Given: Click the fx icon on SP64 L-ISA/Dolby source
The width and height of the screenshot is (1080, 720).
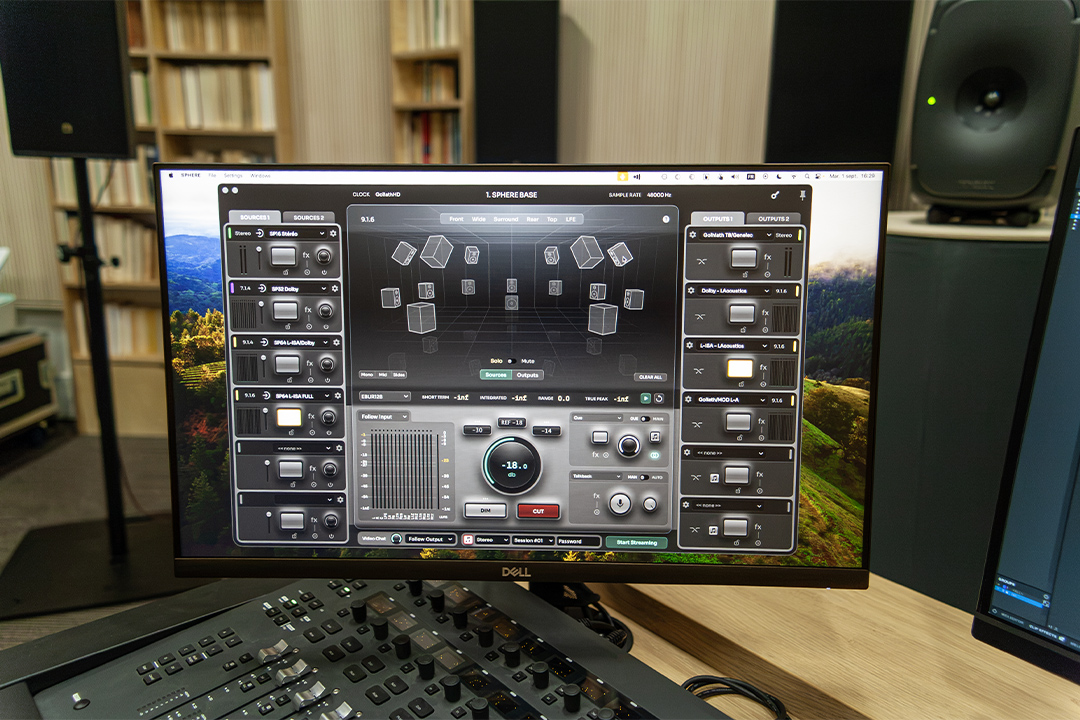Looking at the screenshot, I should pos(309,363).
